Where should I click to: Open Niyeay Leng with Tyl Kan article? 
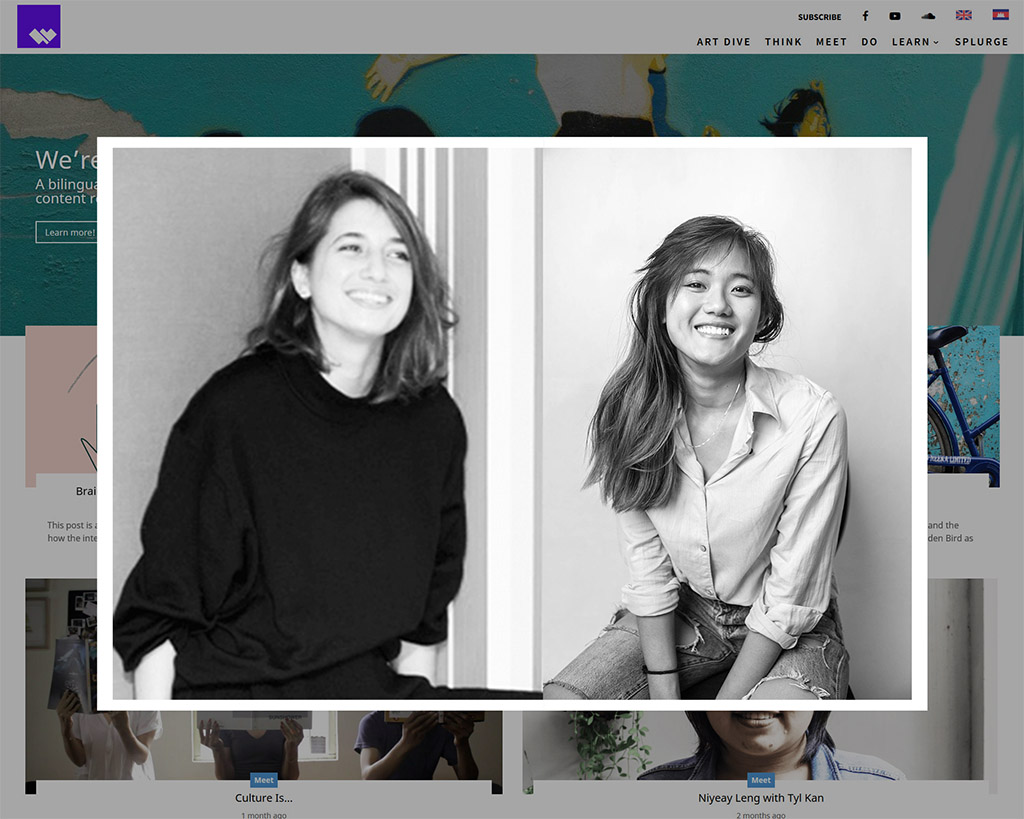click(x=761, y=798)
